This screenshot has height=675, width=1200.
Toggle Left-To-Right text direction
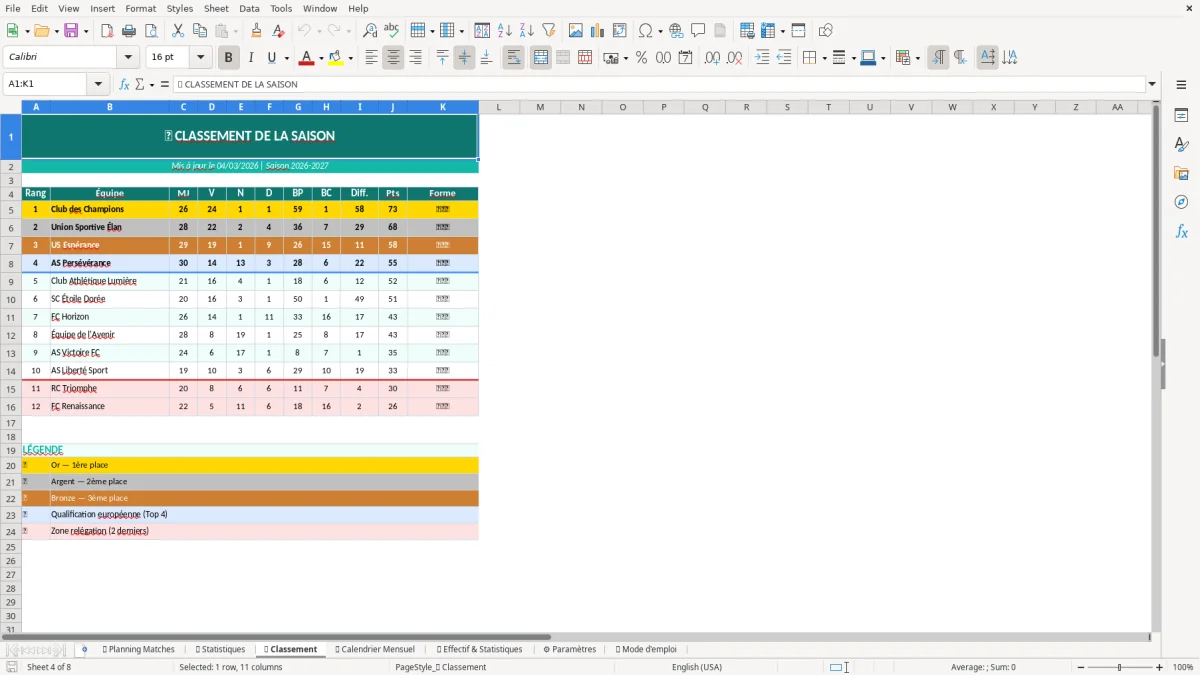(938, 58)
